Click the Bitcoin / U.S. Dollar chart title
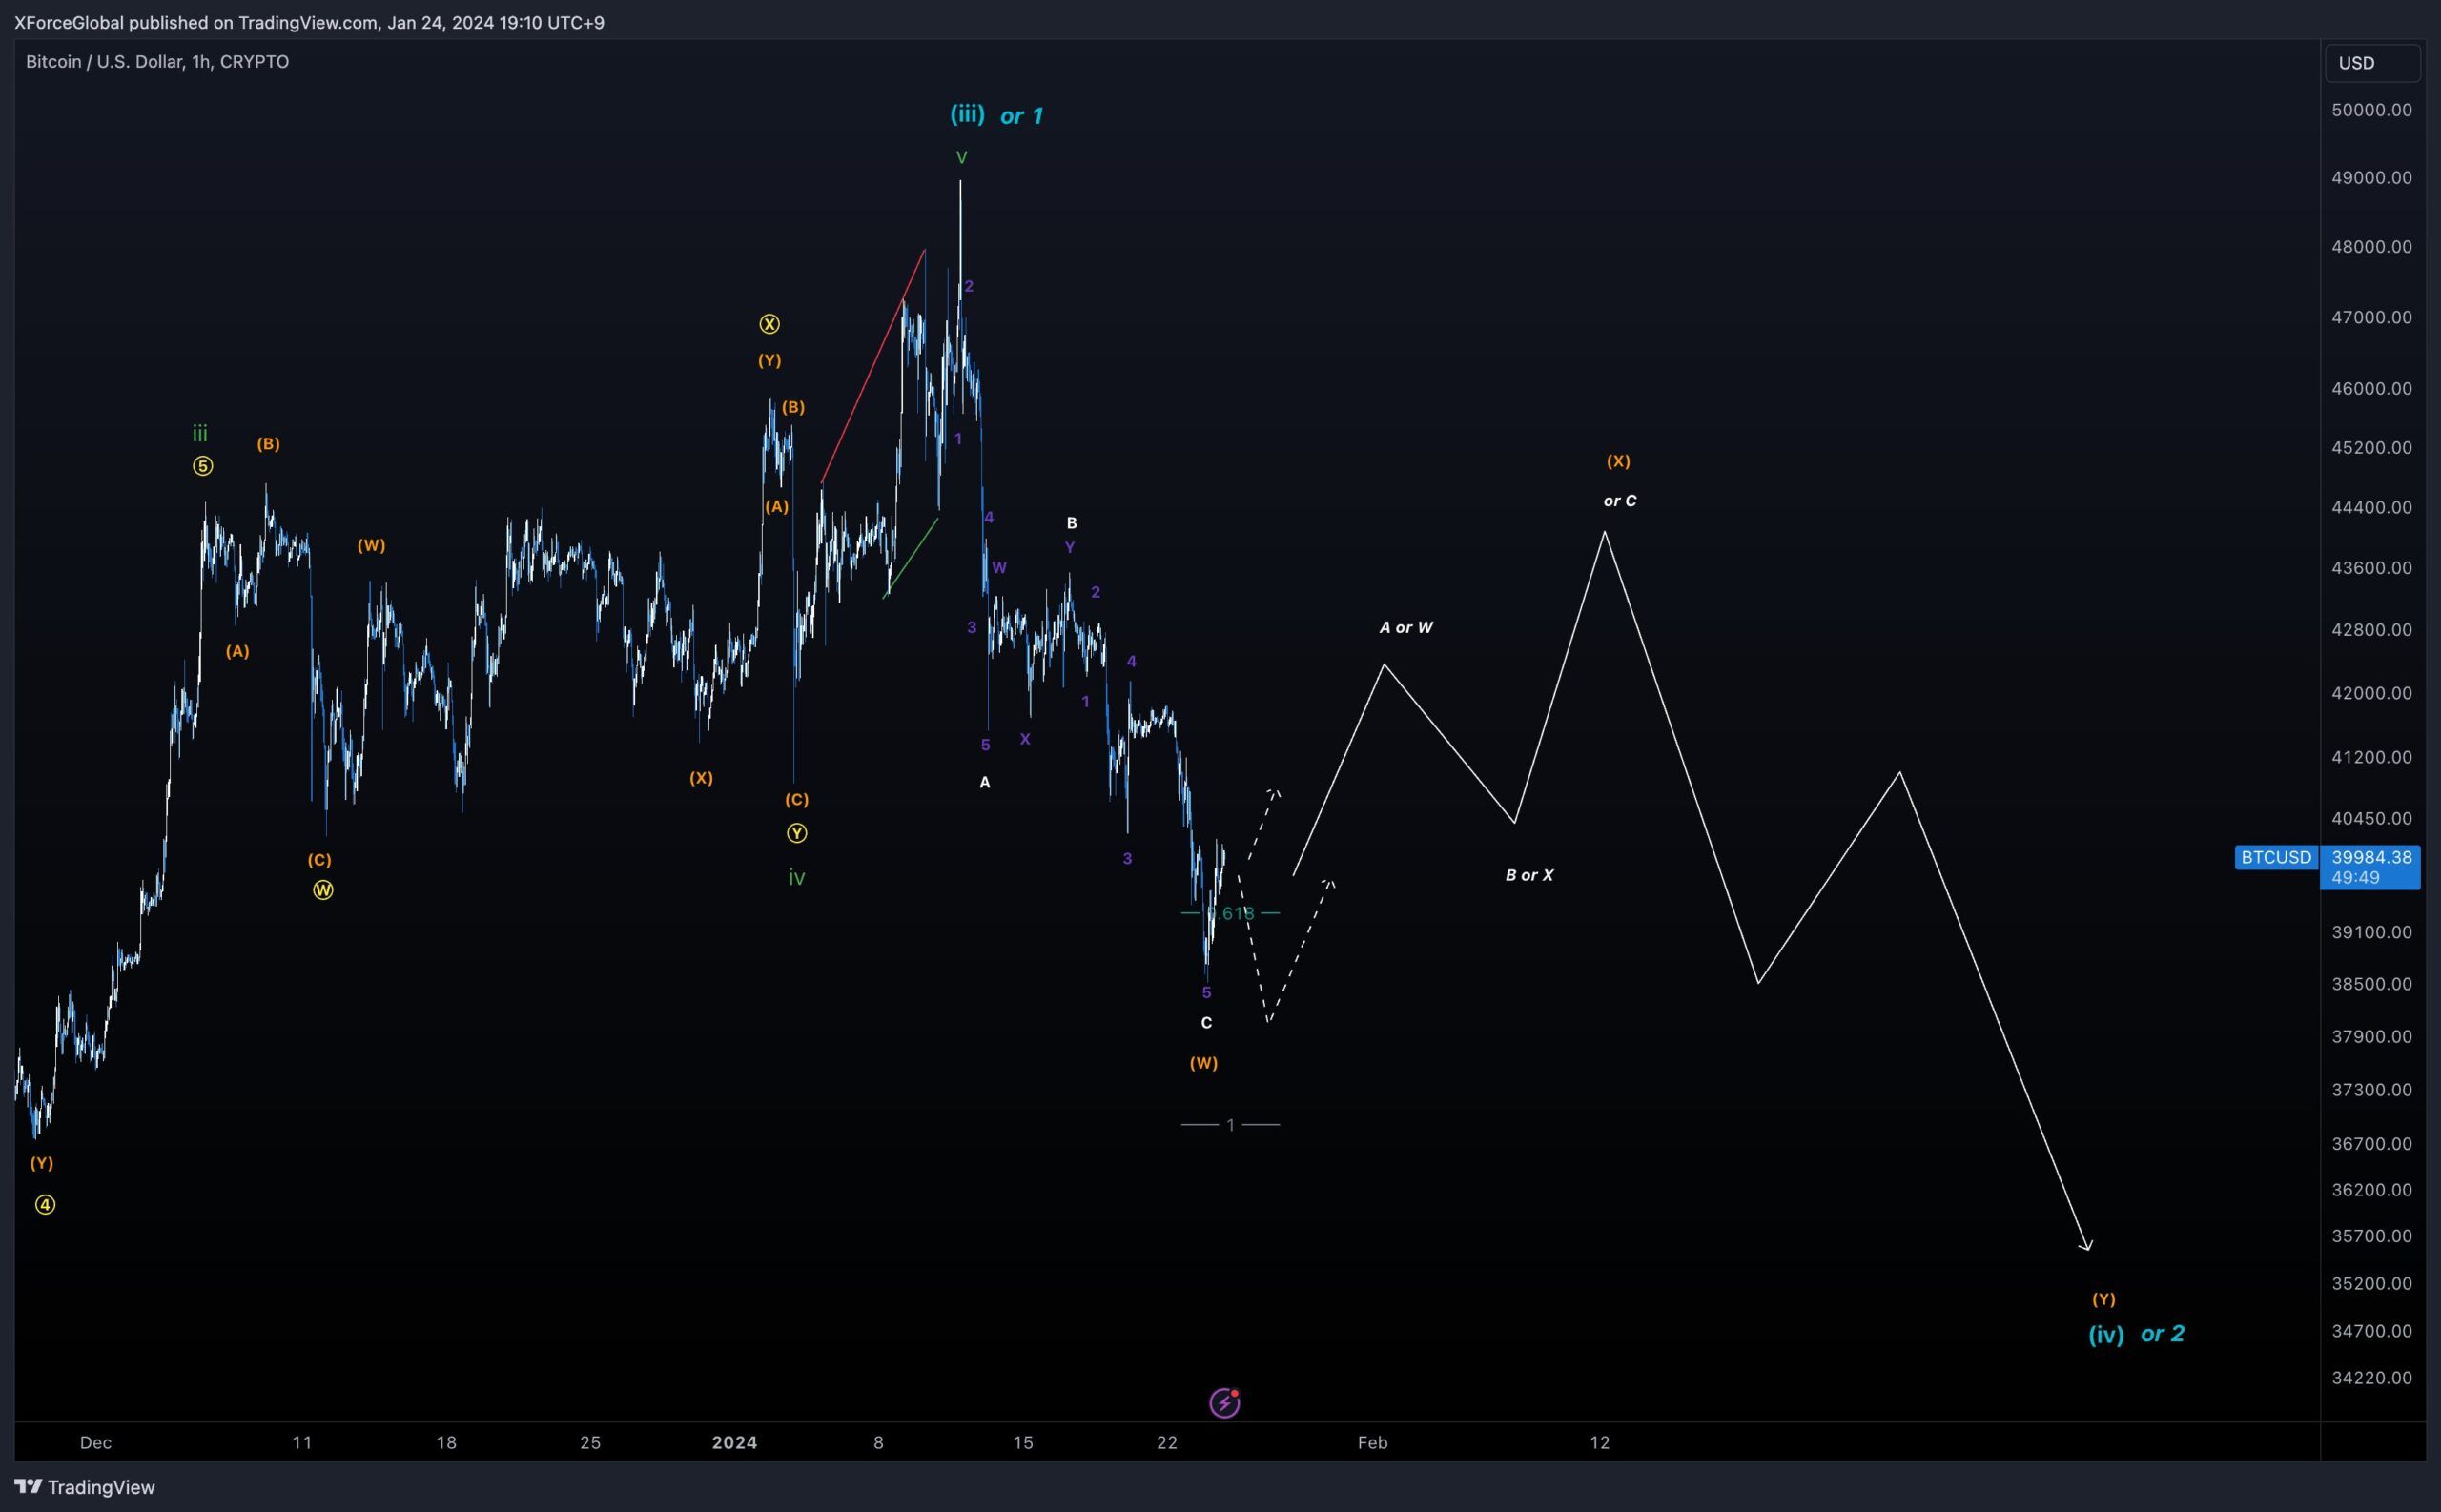Viewport: 2441px width, 1512px height. [x=157, y=62]
